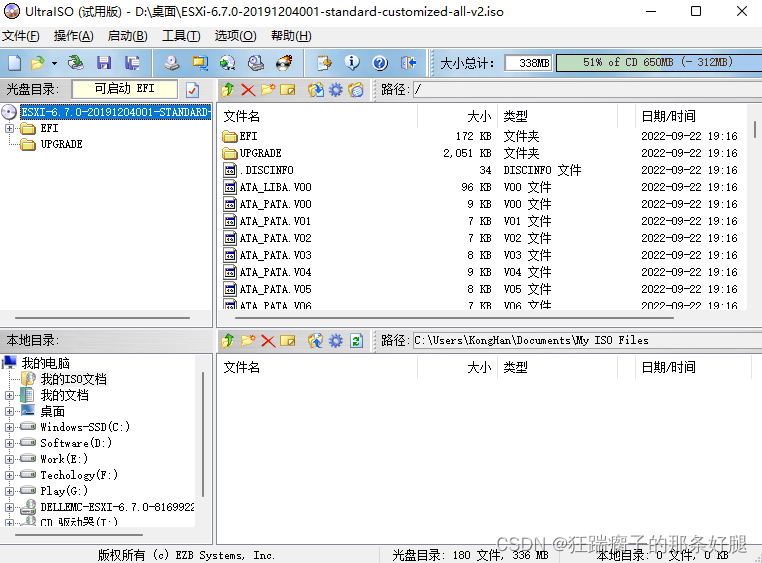Select UPGRADE folder in disc tree

click(x=61, y=144)
